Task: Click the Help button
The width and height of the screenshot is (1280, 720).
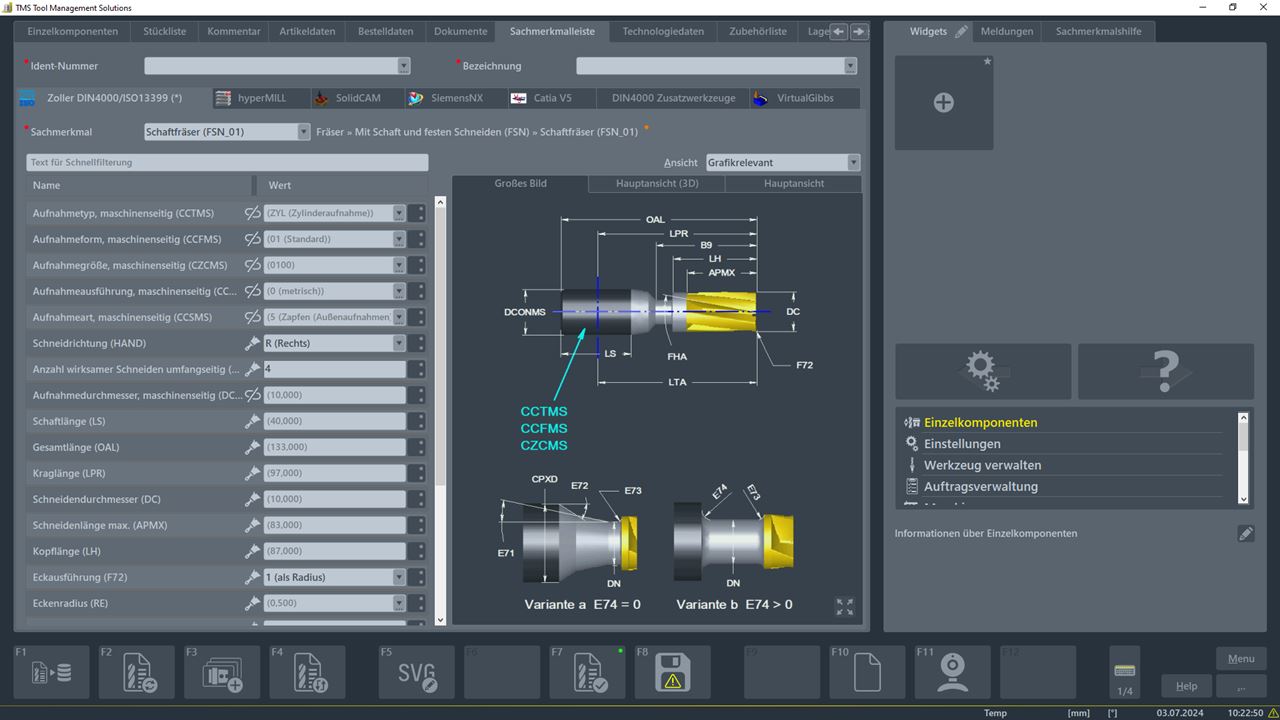Action: pos(1186,686)
